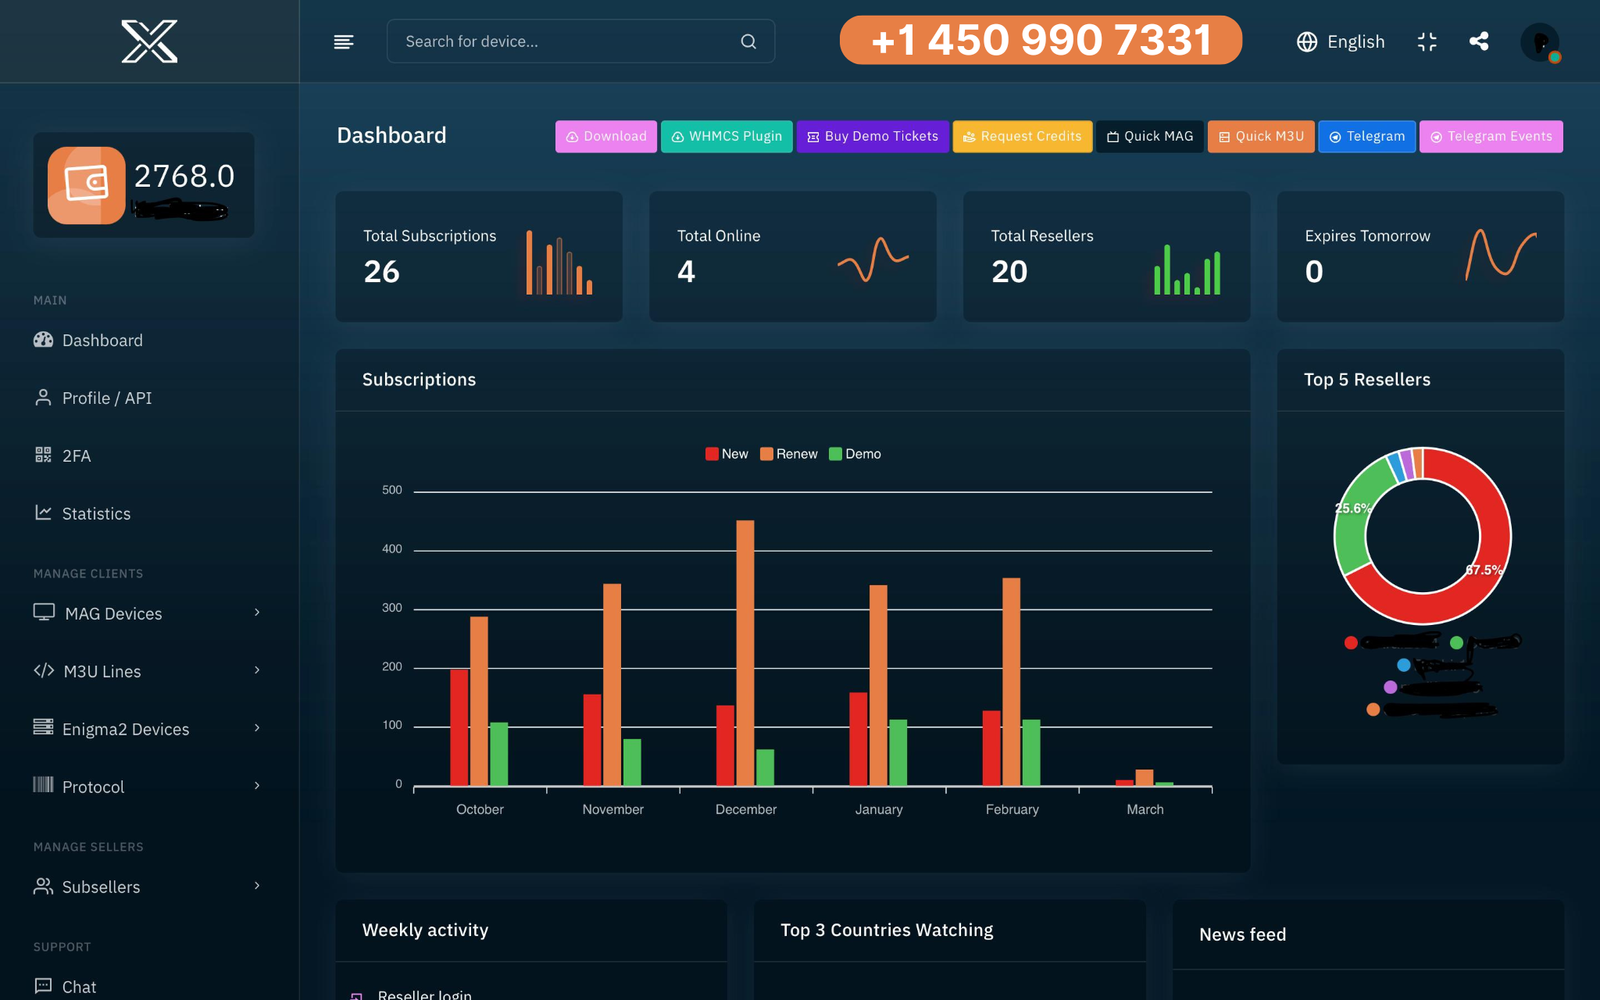The height and width of the screenshot is (1000, 1600).
Task: Click the X logo in the sidebar header
Action: pos(149,41)
